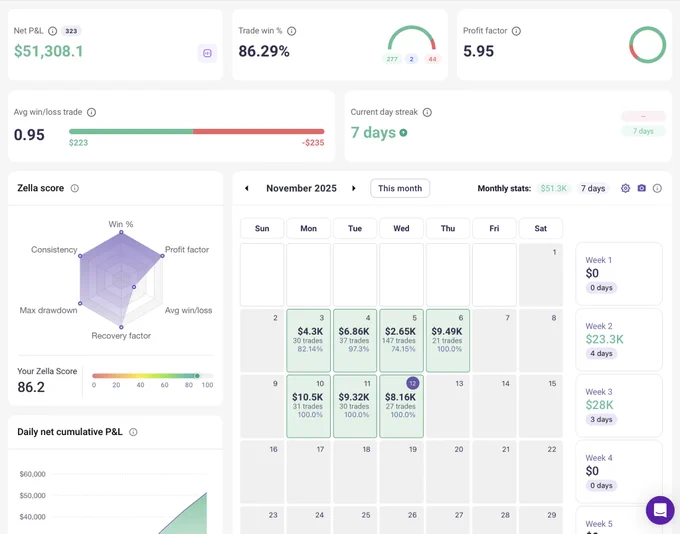Click the Profit factor ring chart

point(647,45)
